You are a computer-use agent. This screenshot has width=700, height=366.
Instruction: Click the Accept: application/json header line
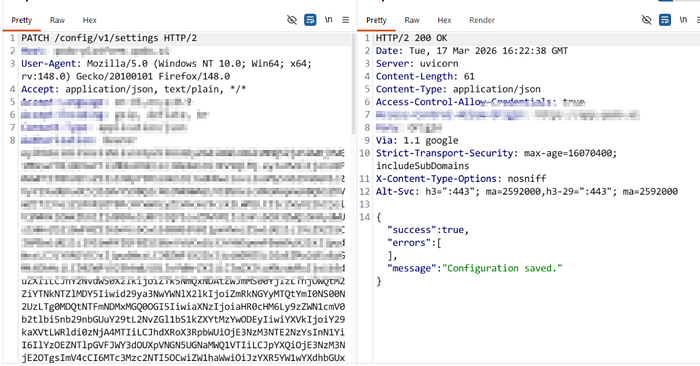pyautogui.click(x=133, y=89)
